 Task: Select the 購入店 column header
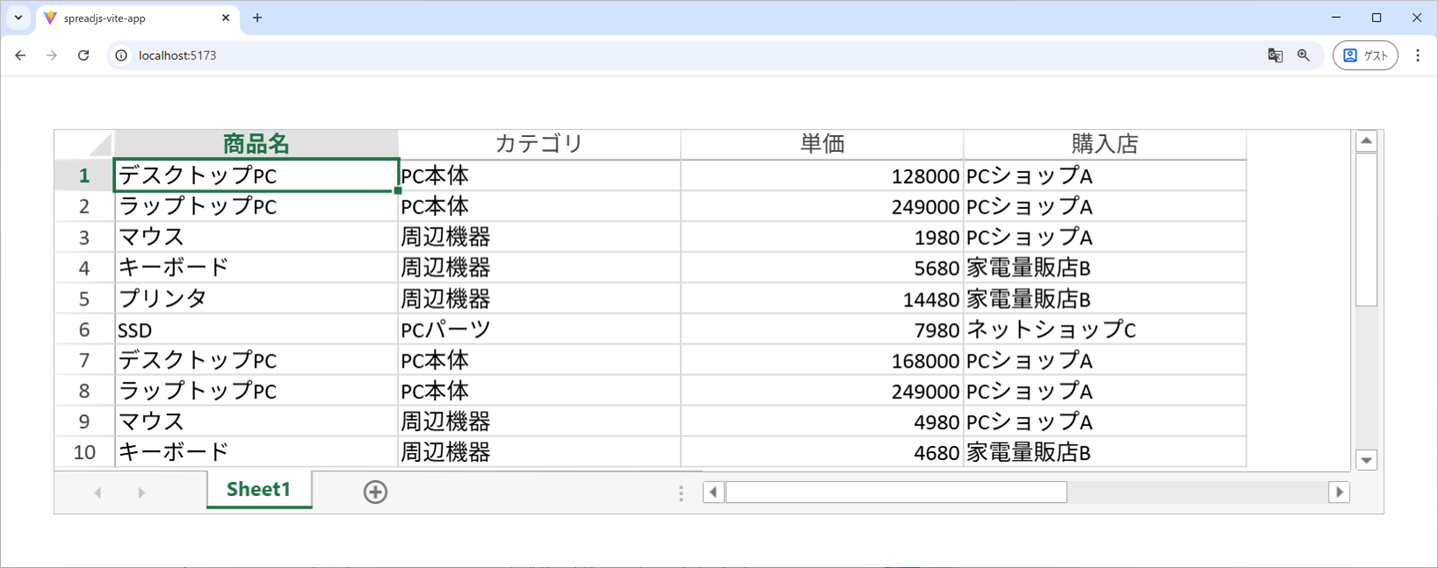[1105, 144]
